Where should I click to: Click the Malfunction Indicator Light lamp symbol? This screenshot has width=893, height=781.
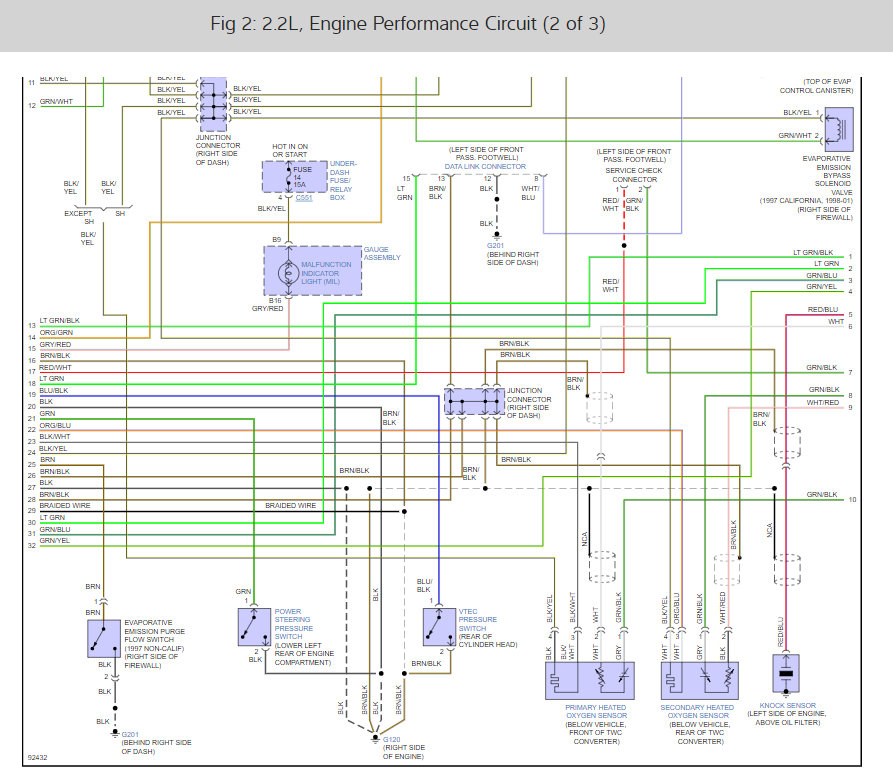[x=288, y=273]
